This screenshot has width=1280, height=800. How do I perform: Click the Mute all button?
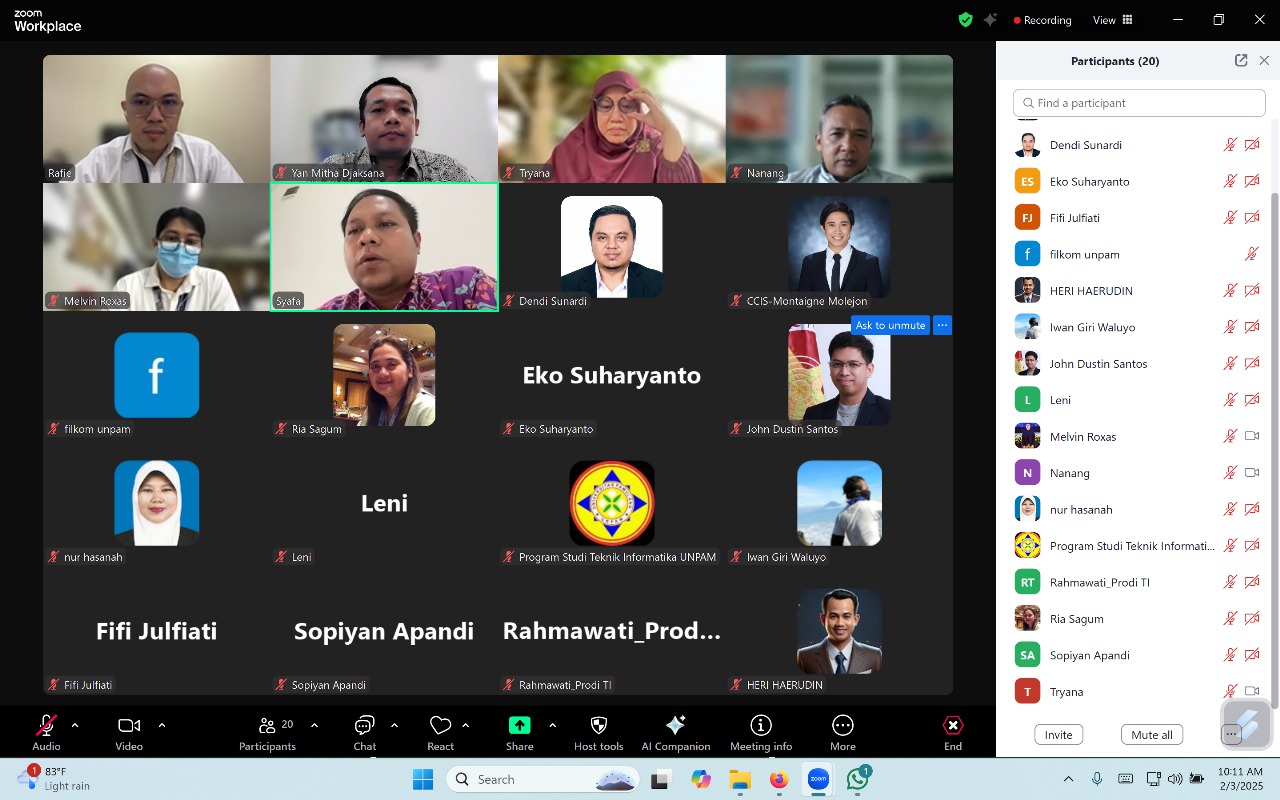(1152, 735)
